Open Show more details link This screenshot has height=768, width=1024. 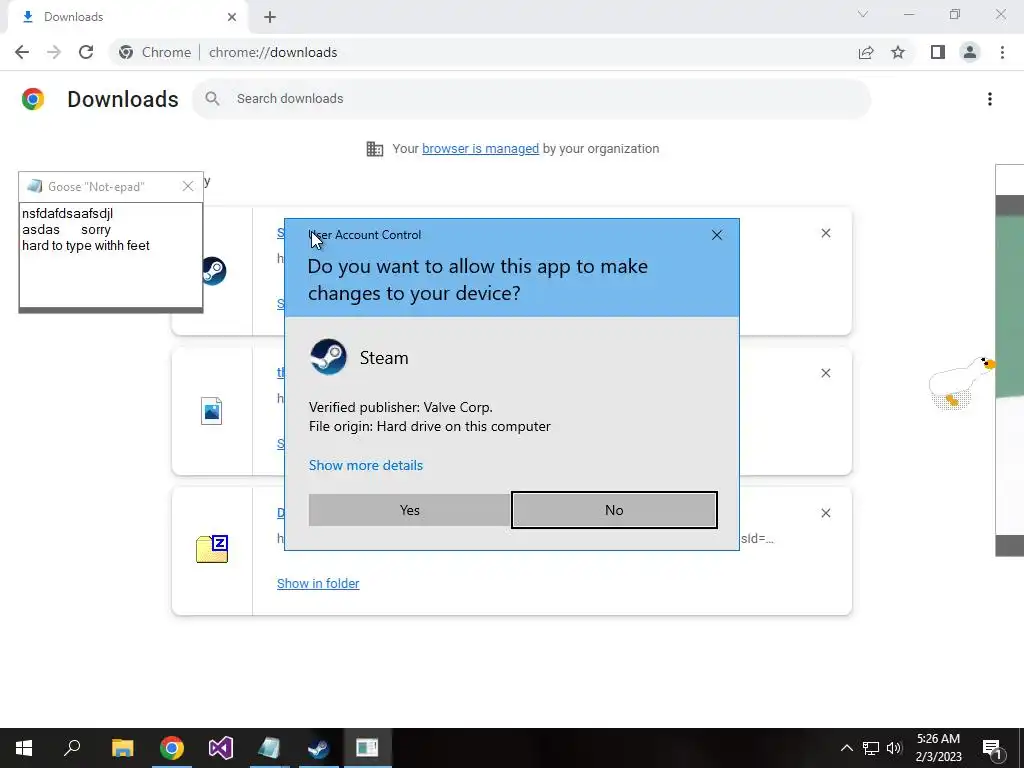click(x=366, y=465)
